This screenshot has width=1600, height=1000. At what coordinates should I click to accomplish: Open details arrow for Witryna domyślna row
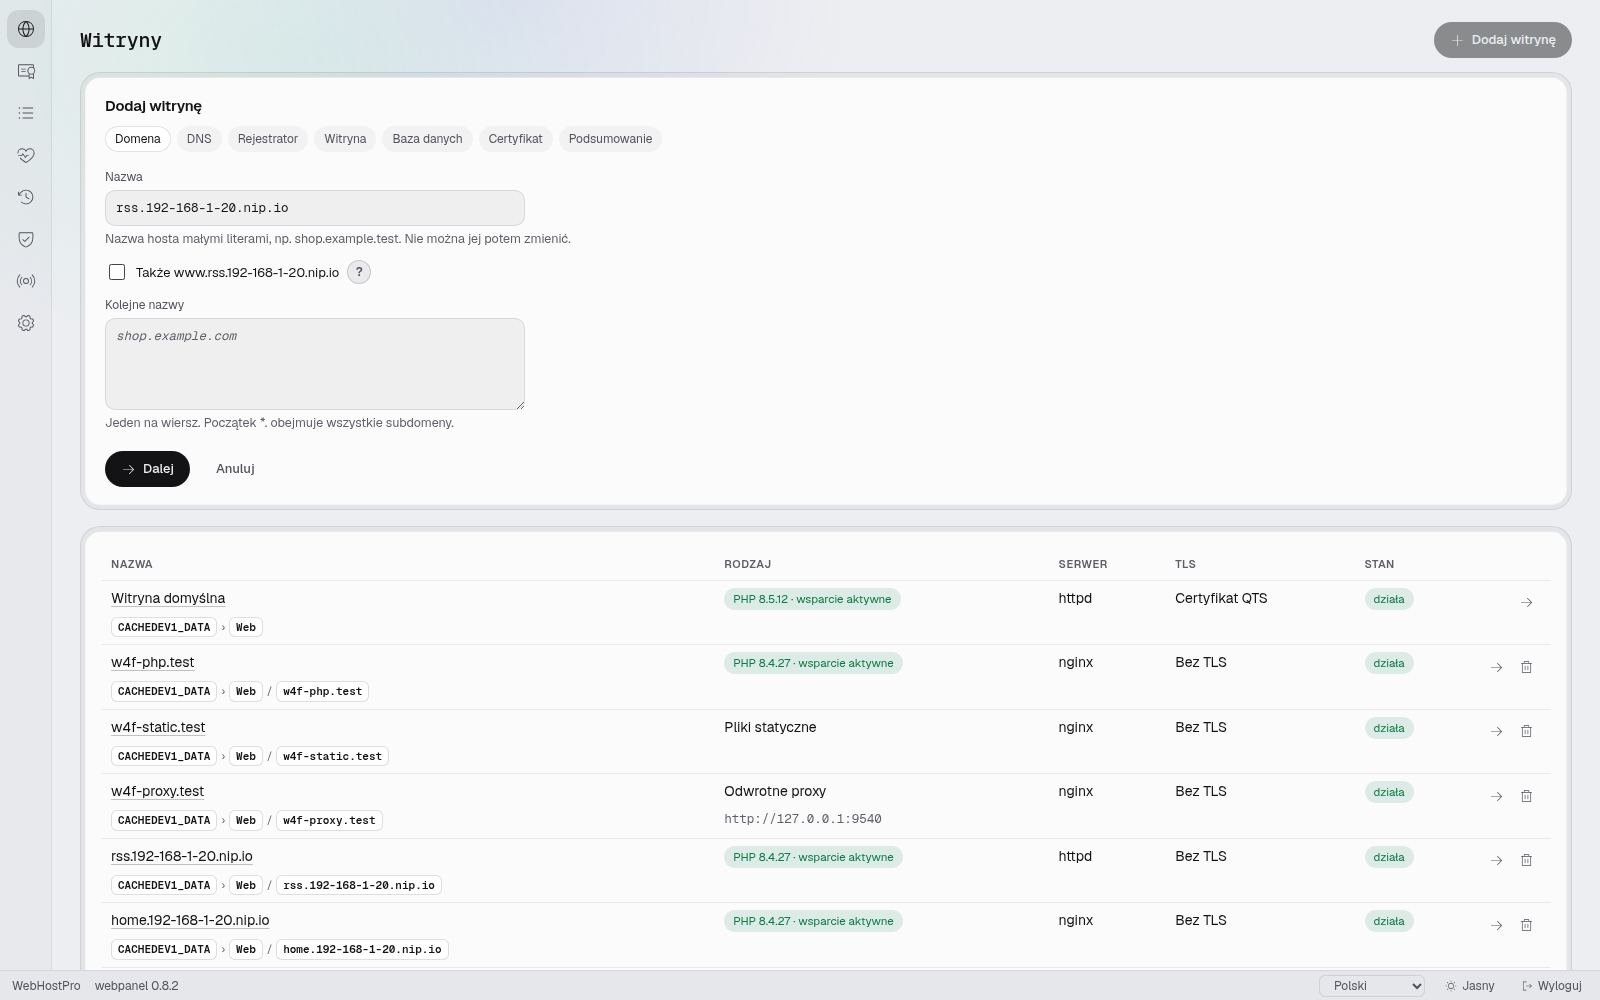click(1526, 602)
